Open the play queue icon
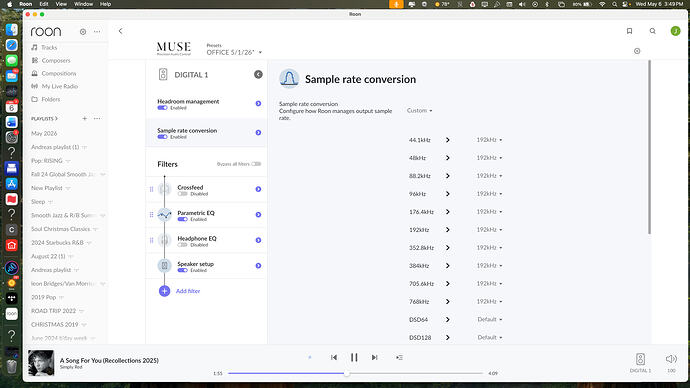The image size is (690, 388). [x=399, y=357]
